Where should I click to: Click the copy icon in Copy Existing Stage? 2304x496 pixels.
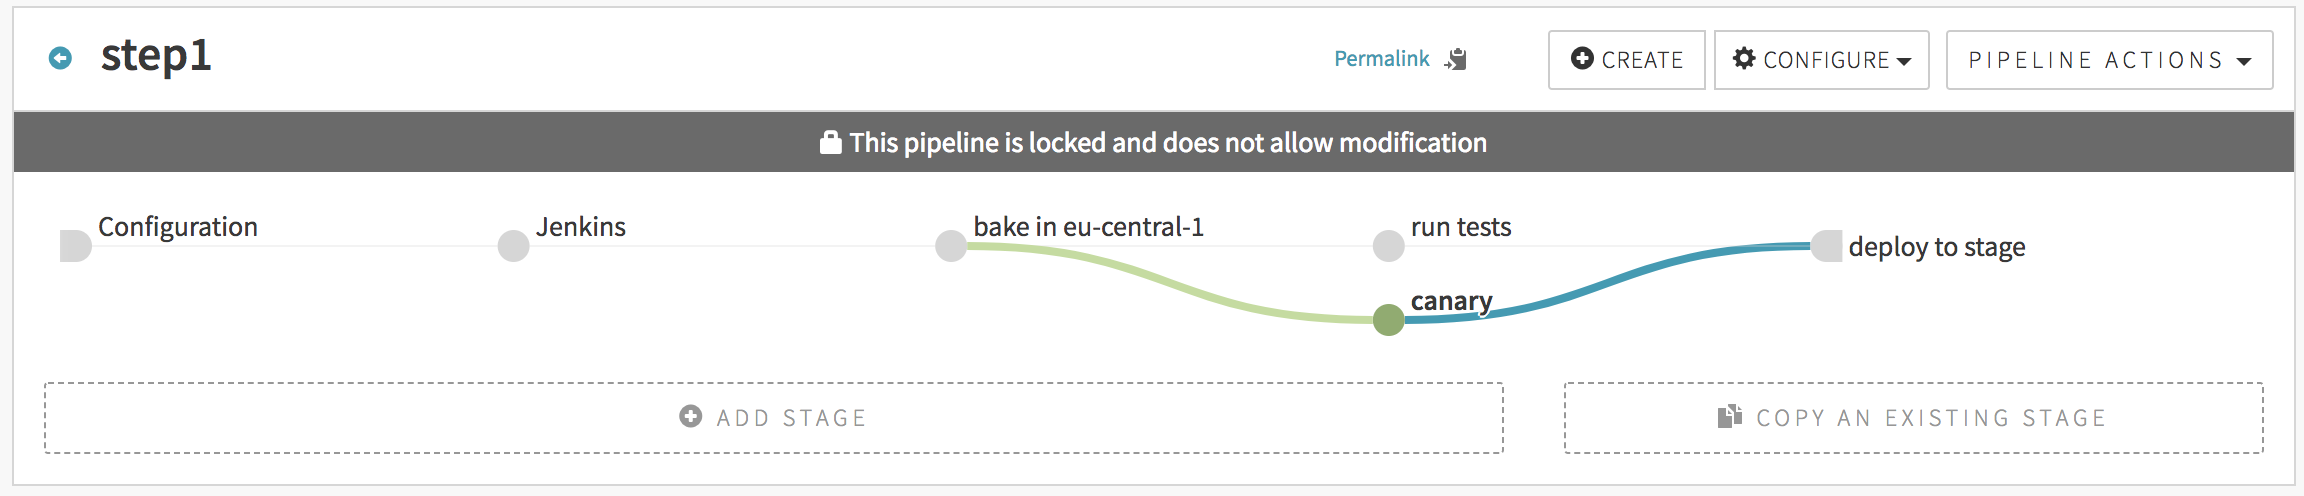(1729, 417)
